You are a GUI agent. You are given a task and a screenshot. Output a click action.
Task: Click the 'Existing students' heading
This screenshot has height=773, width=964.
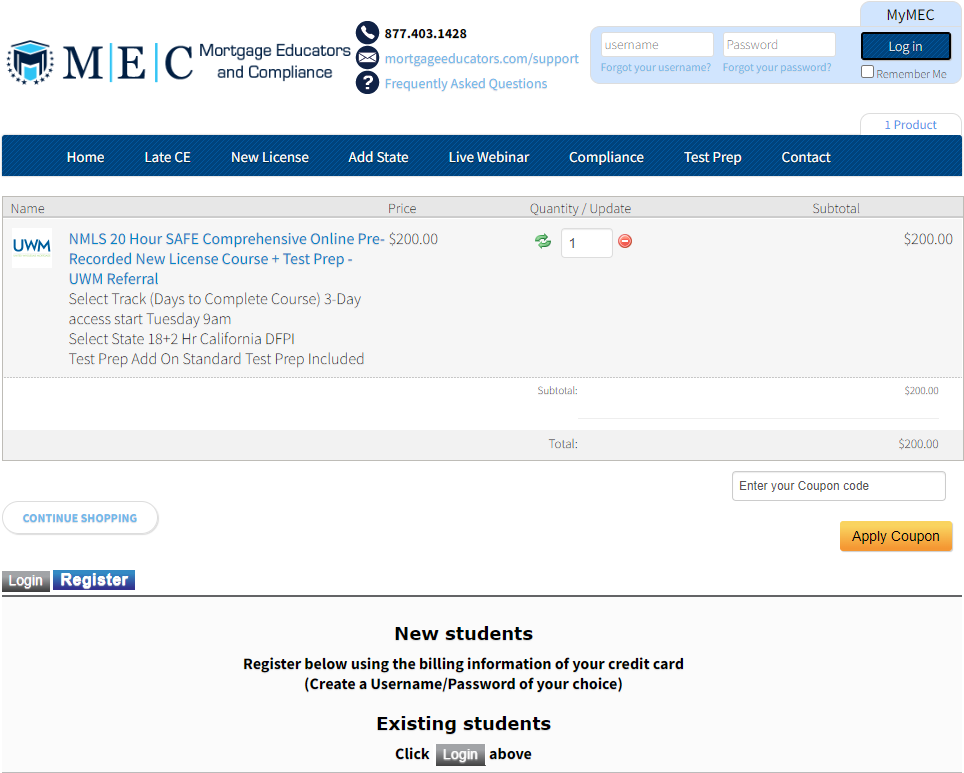coord(464,724)
